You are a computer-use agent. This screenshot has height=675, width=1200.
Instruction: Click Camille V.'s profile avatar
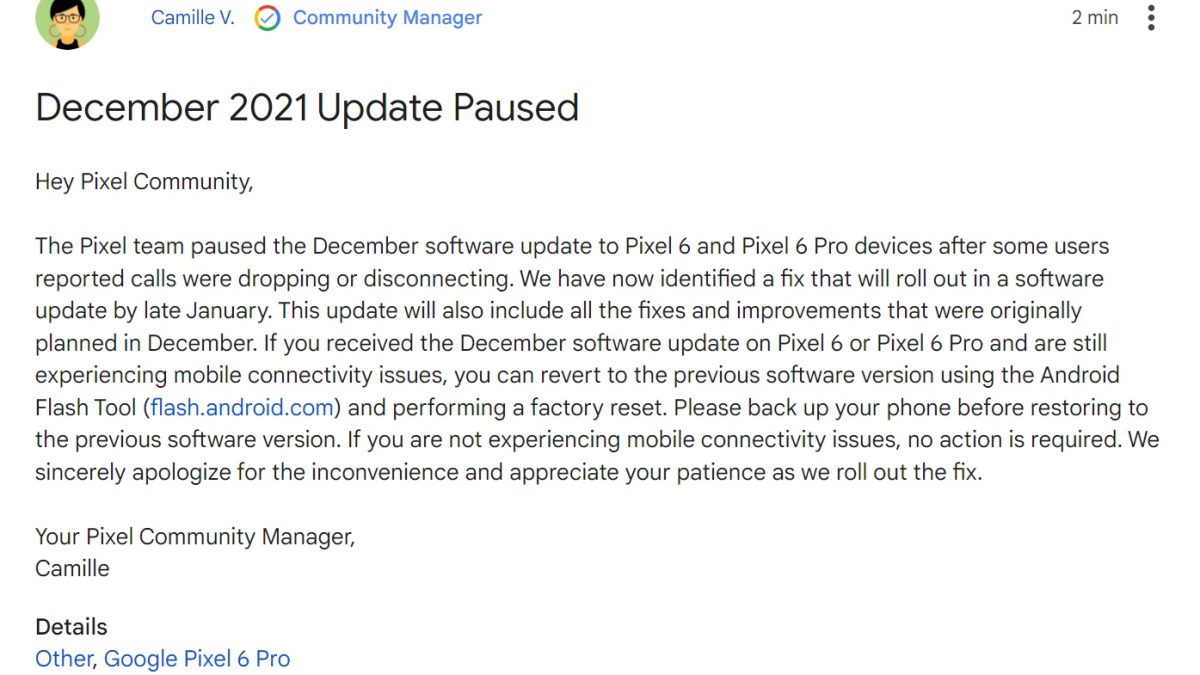(67, 20)
